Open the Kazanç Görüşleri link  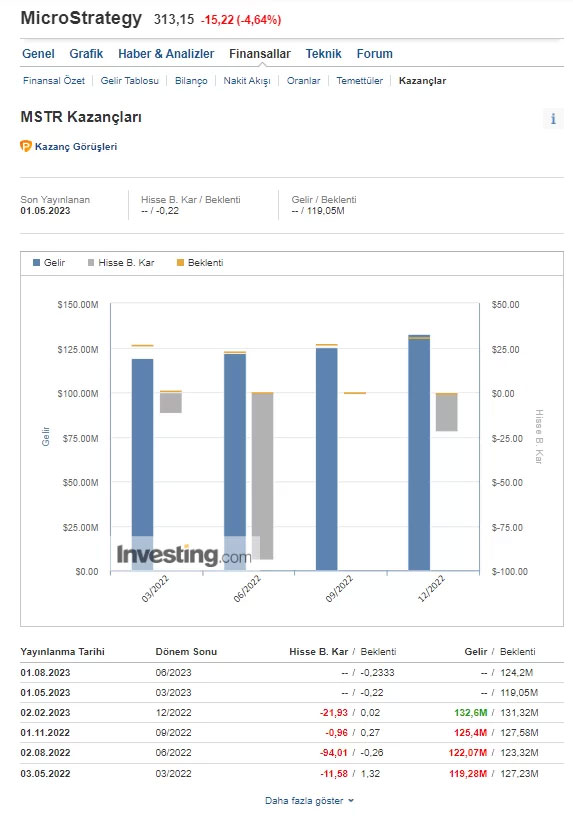(x=76, y=147)
